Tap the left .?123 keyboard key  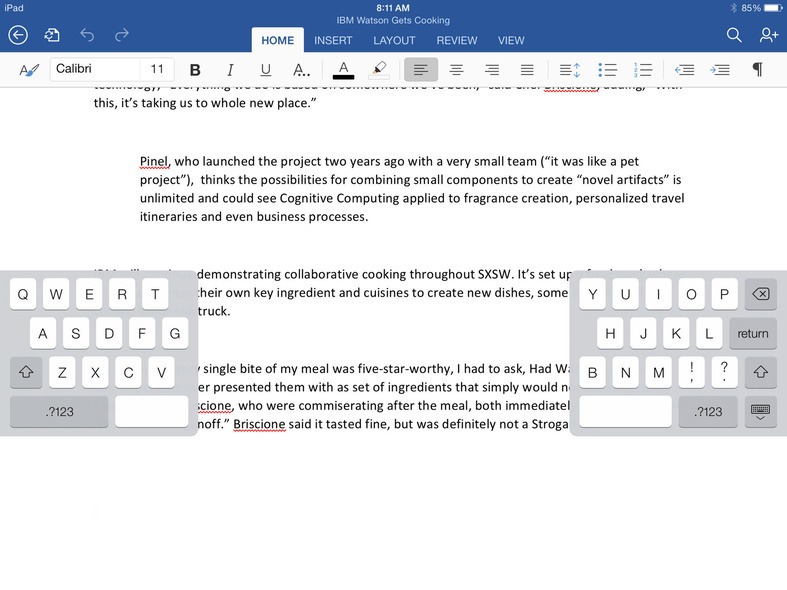[x=59, y=412]
